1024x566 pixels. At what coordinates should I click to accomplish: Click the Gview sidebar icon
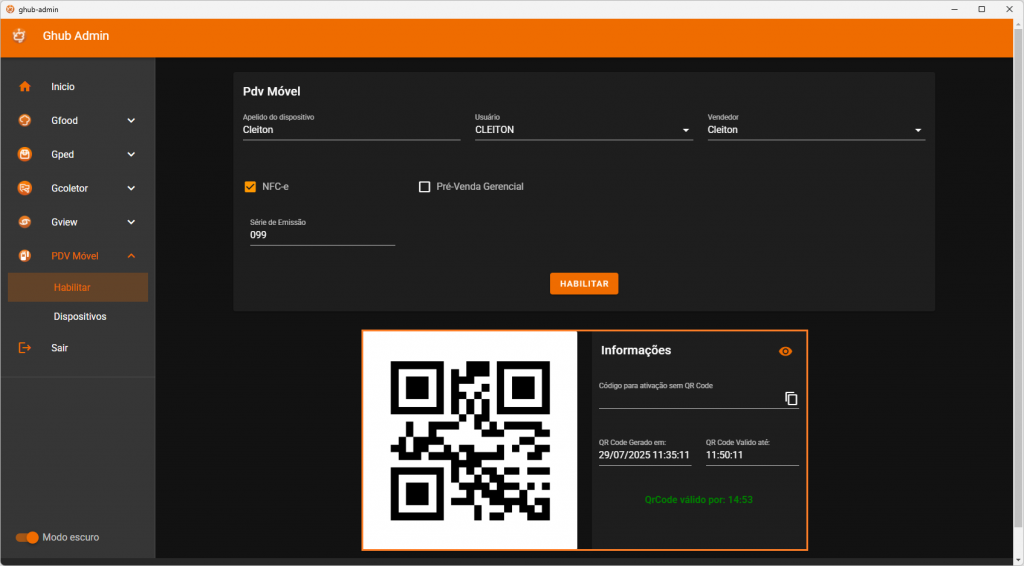[x=25, y=223]
